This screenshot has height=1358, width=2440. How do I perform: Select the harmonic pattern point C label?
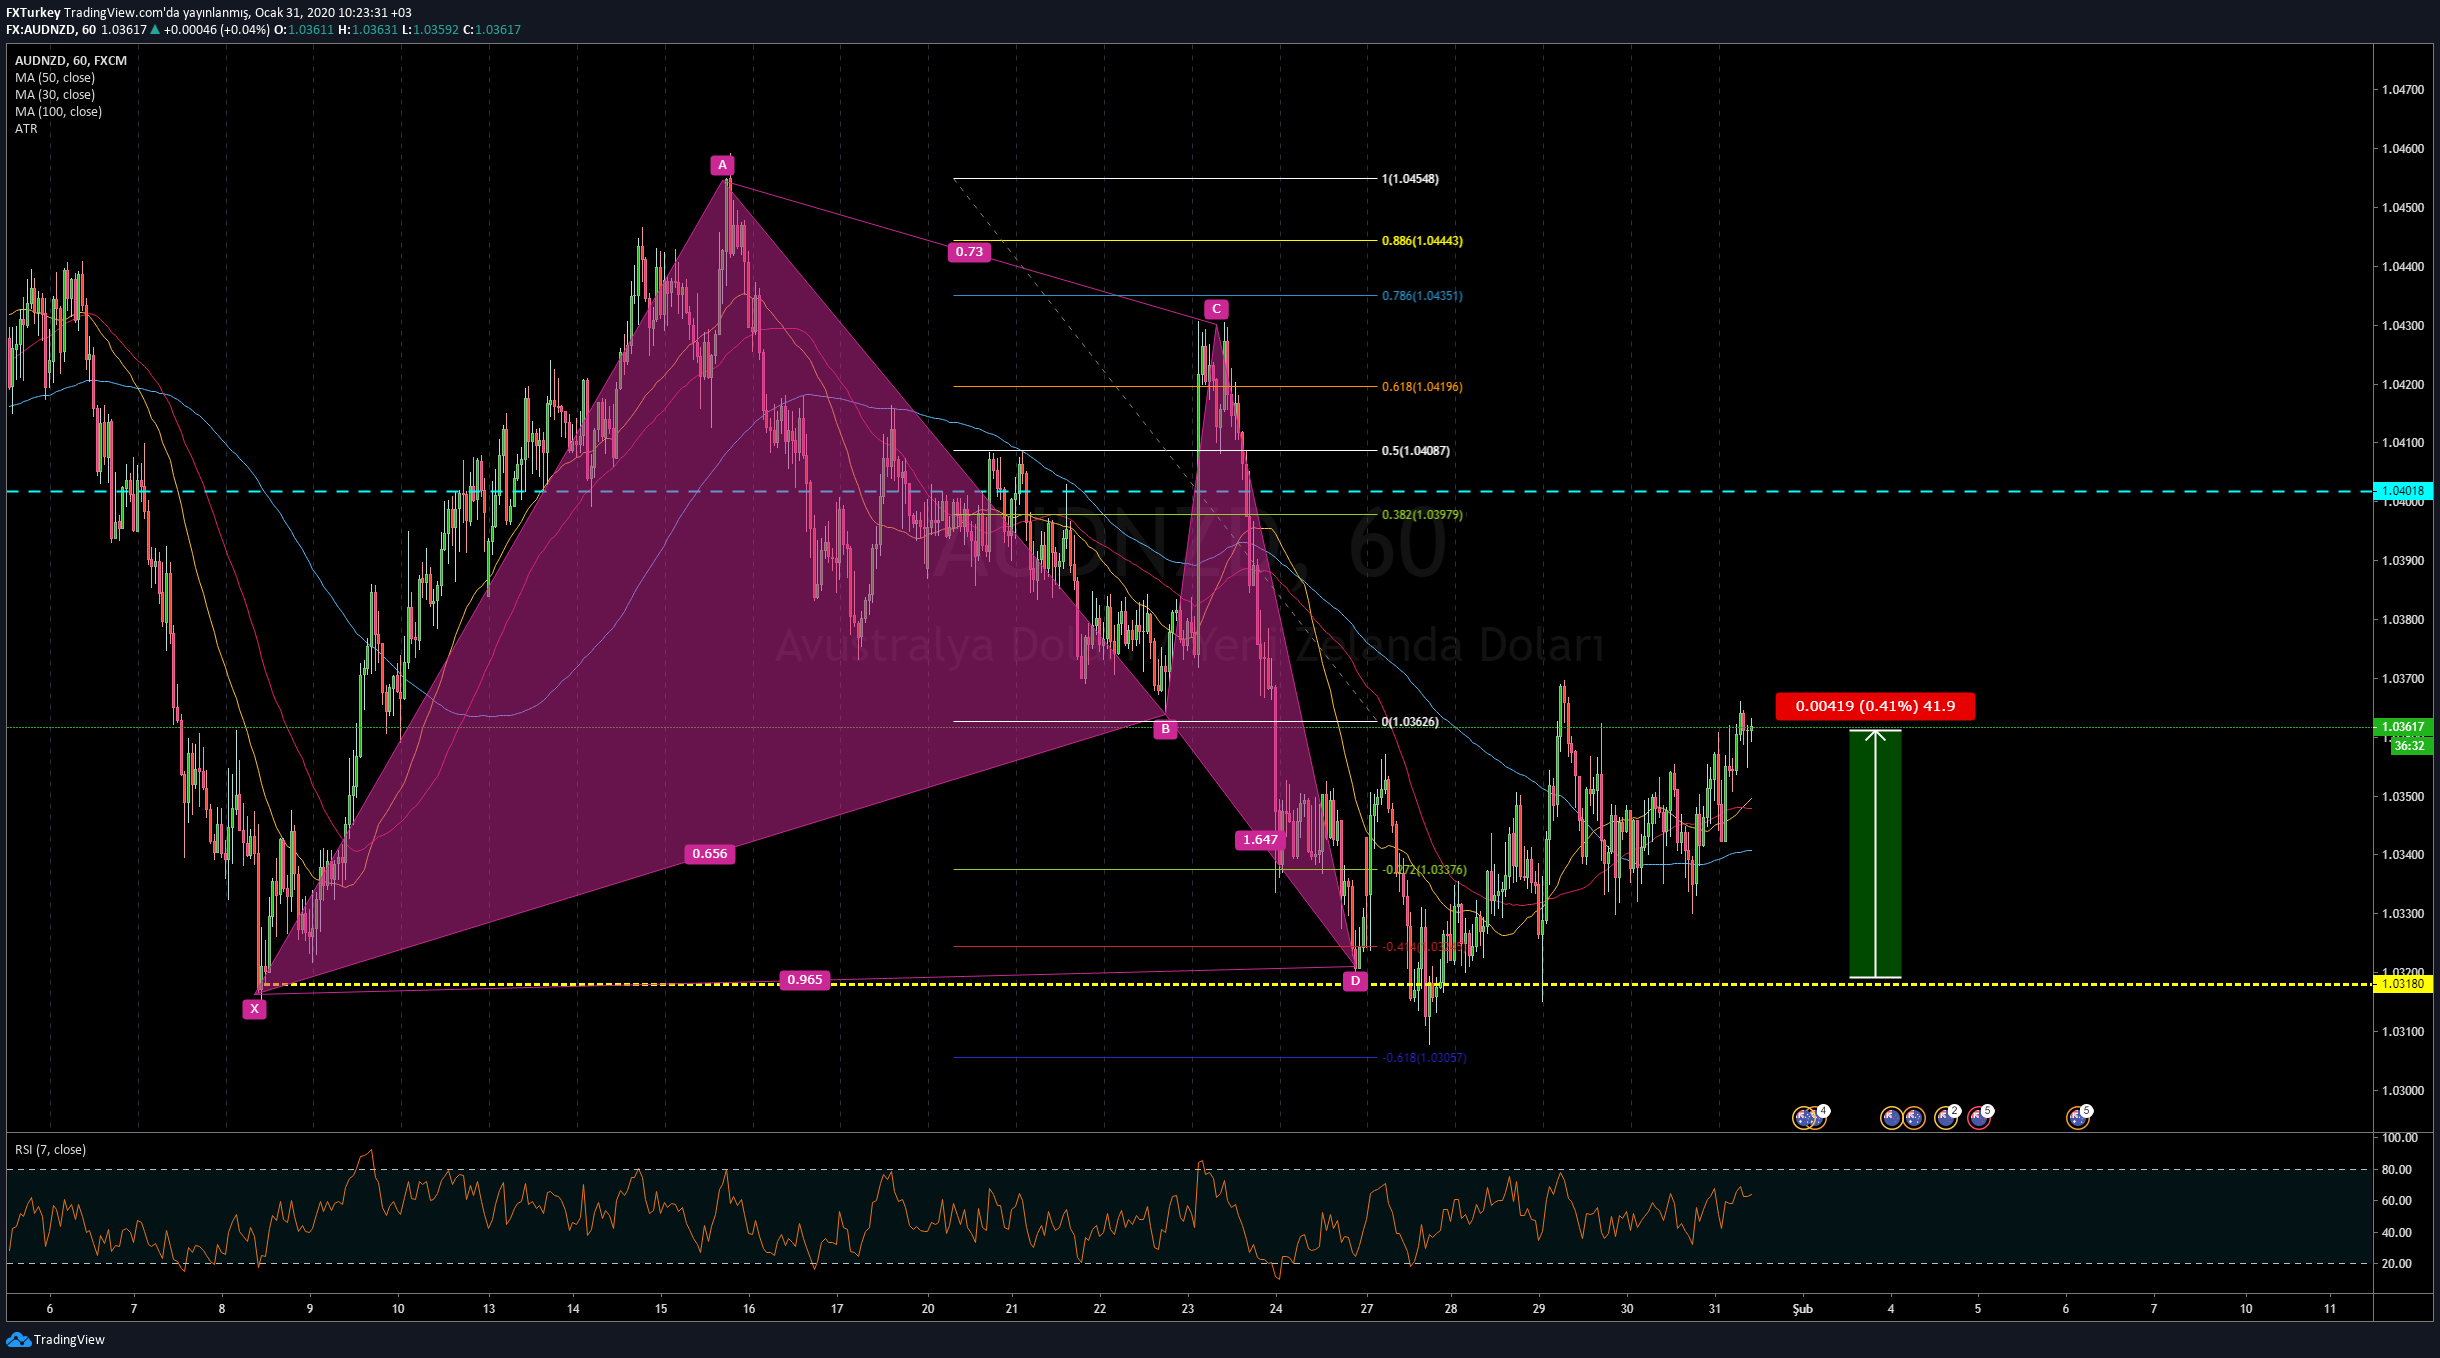(1216, 309)
